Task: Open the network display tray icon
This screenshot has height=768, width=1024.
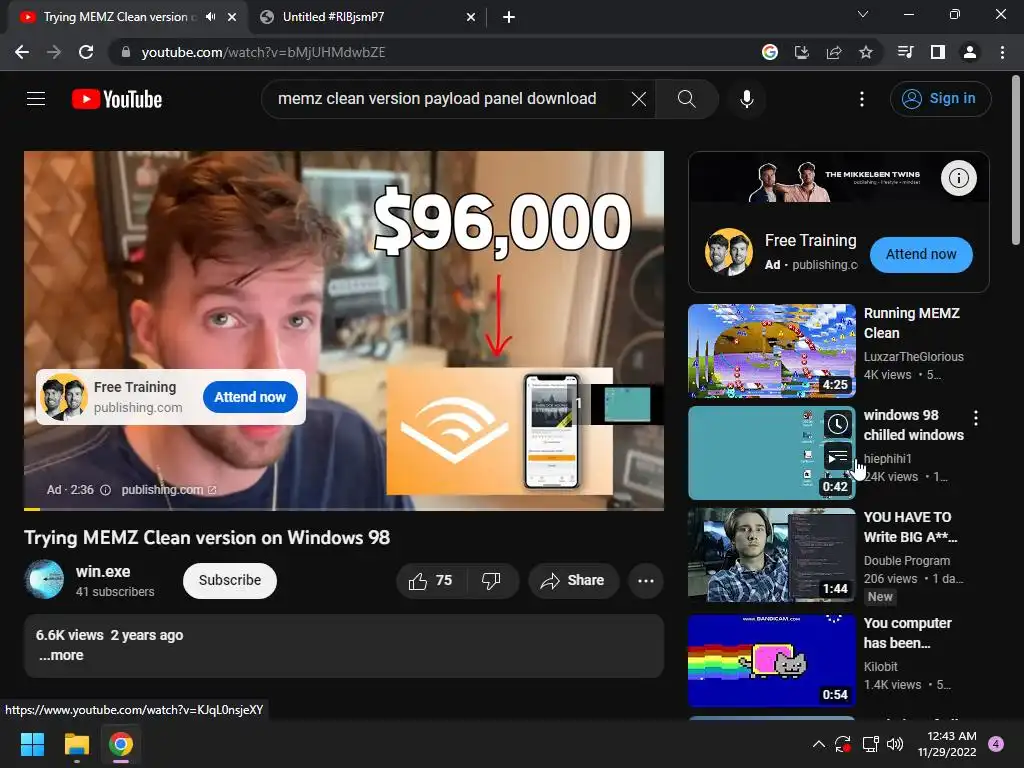Action: click(x=870, y=744)
